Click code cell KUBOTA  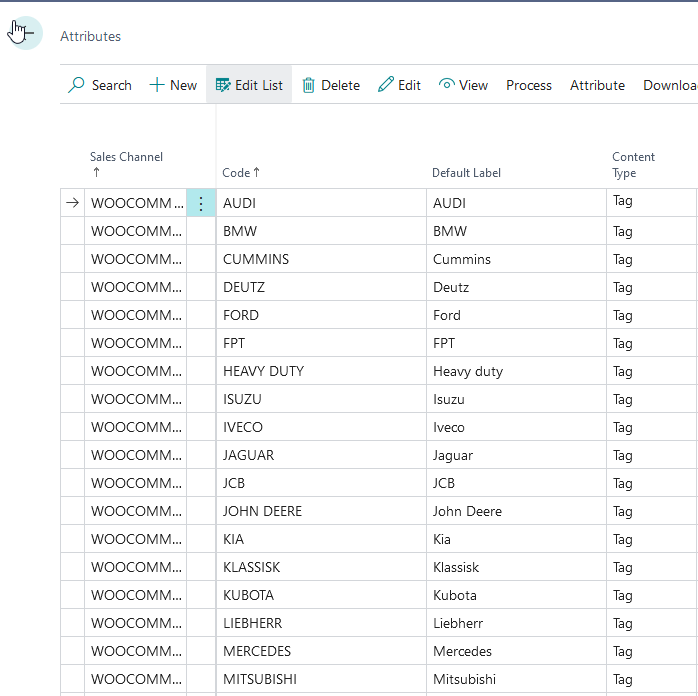(x=321, y=595)
